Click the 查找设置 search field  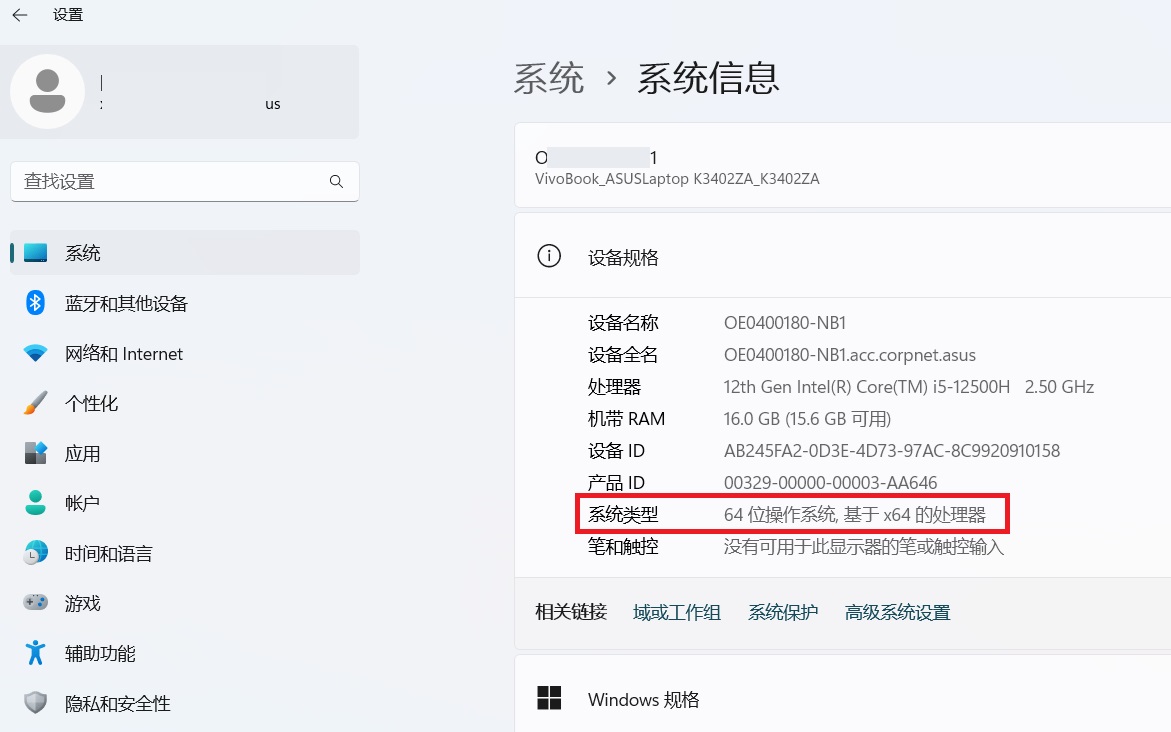[x=170, y=182]
